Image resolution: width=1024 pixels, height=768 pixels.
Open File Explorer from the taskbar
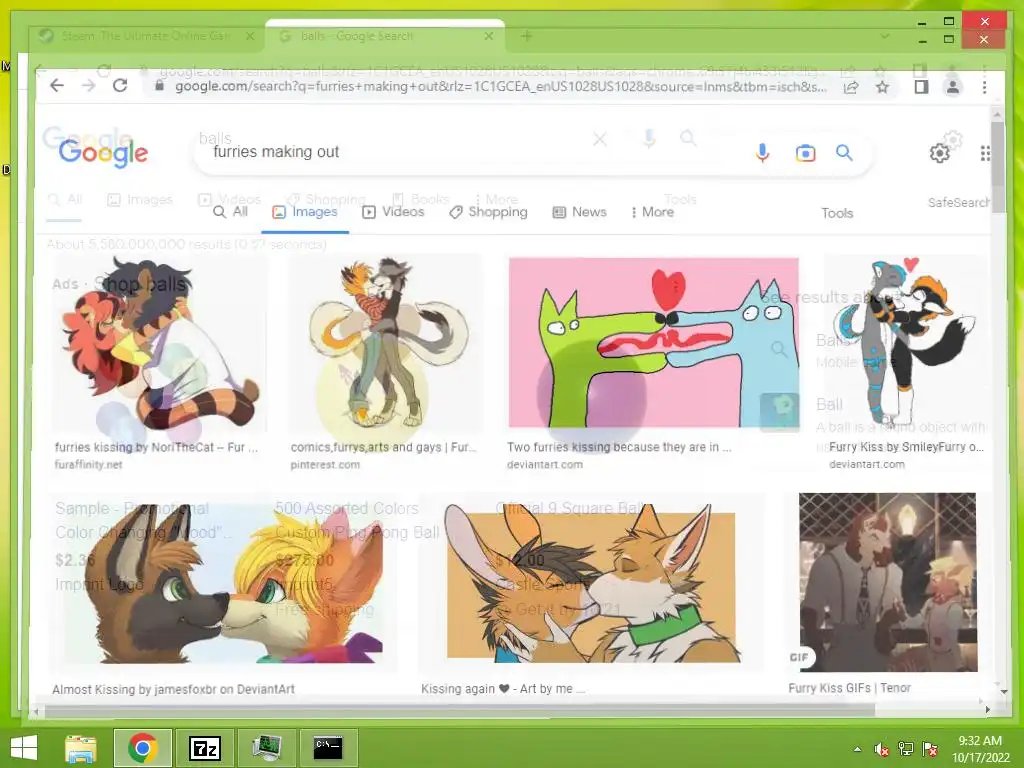[81, 748]
